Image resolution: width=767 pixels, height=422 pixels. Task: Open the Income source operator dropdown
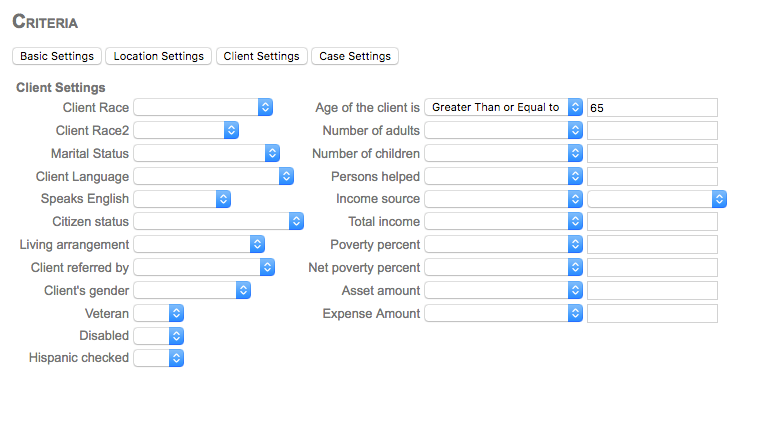504,199
